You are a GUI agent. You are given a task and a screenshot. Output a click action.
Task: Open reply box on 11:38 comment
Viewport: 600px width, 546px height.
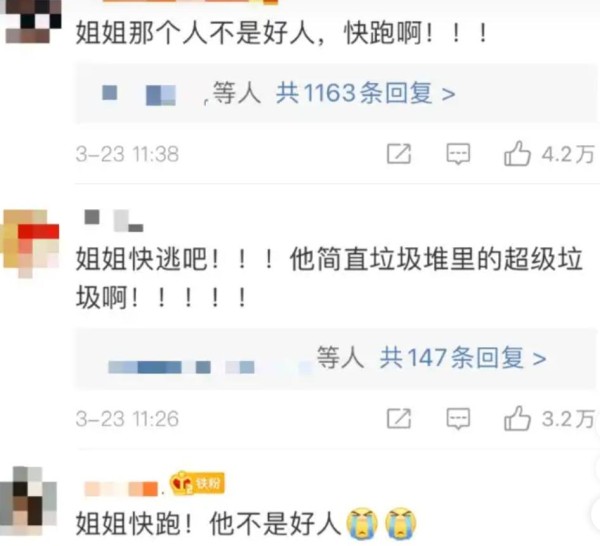click(x=458, y=154)
